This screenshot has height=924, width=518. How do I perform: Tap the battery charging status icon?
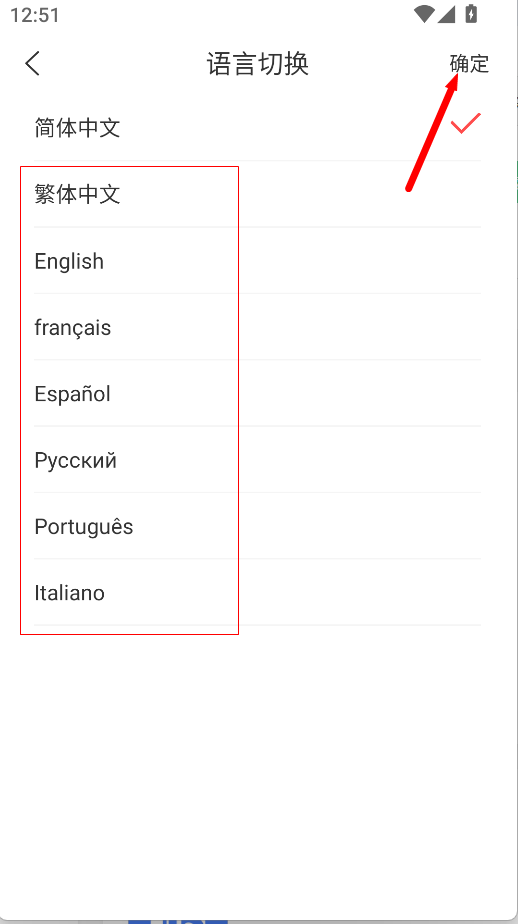[471, 13]
